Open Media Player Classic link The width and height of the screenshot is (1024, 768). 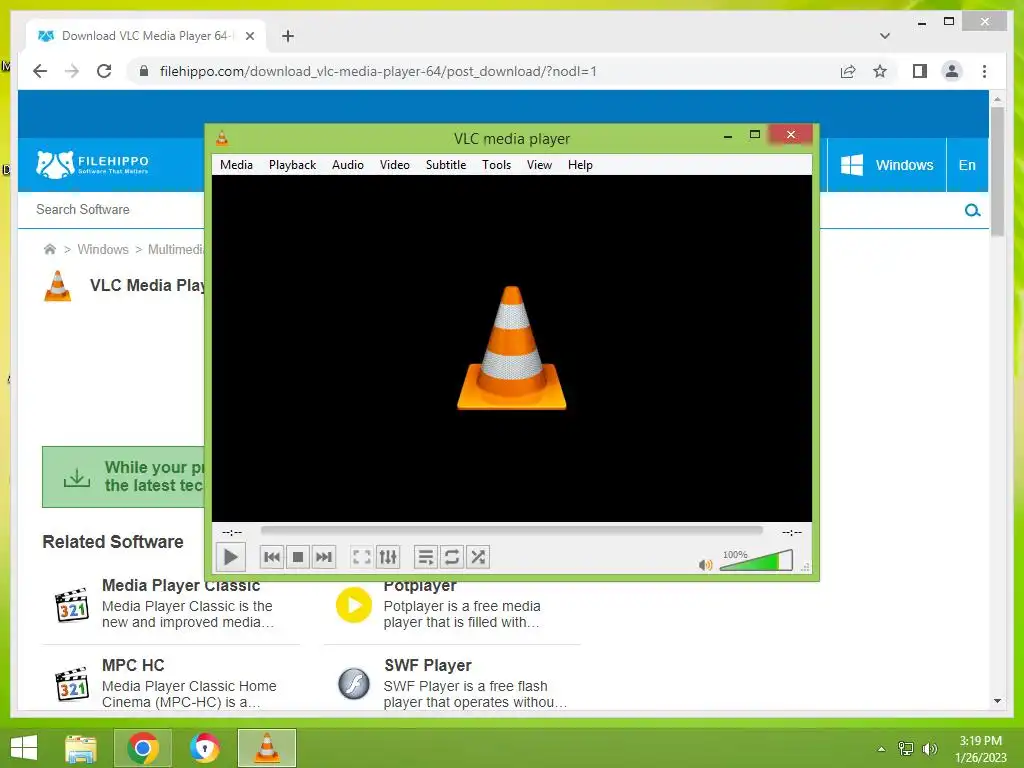[x=181, y=585]
